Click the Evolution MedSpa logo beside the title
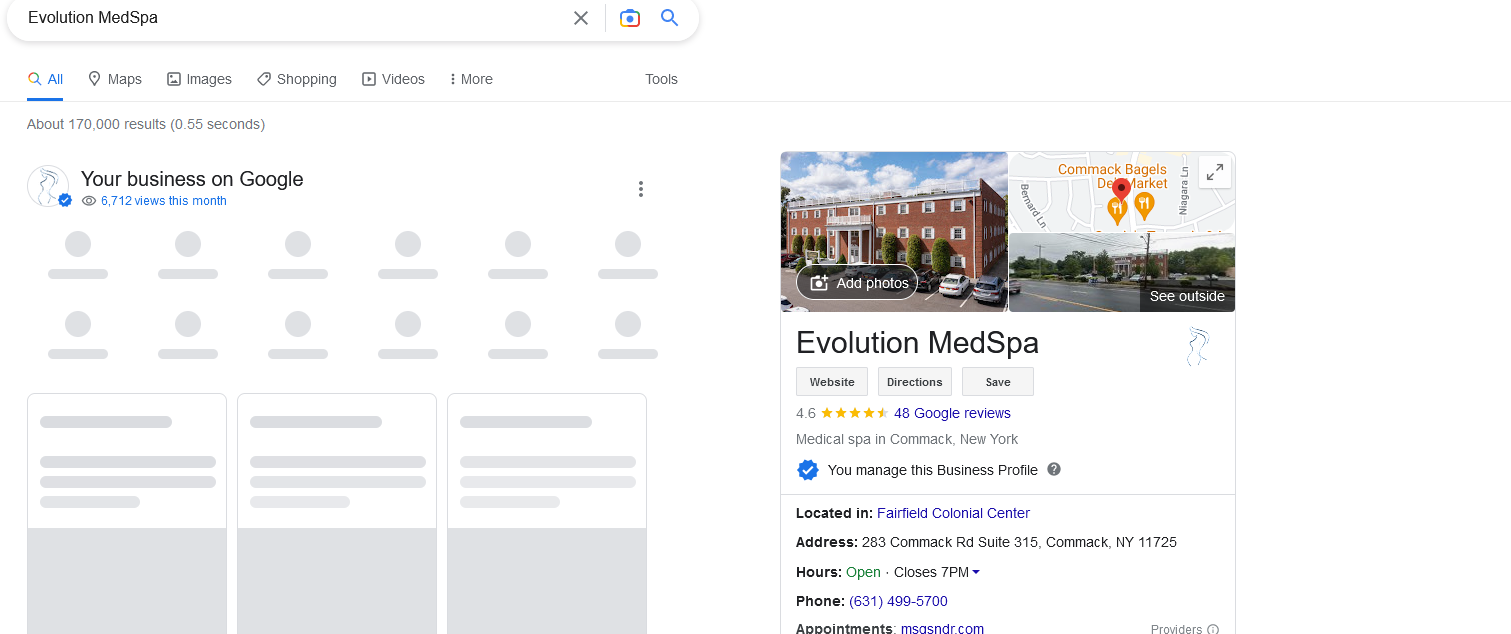 tap(1197, 346)
